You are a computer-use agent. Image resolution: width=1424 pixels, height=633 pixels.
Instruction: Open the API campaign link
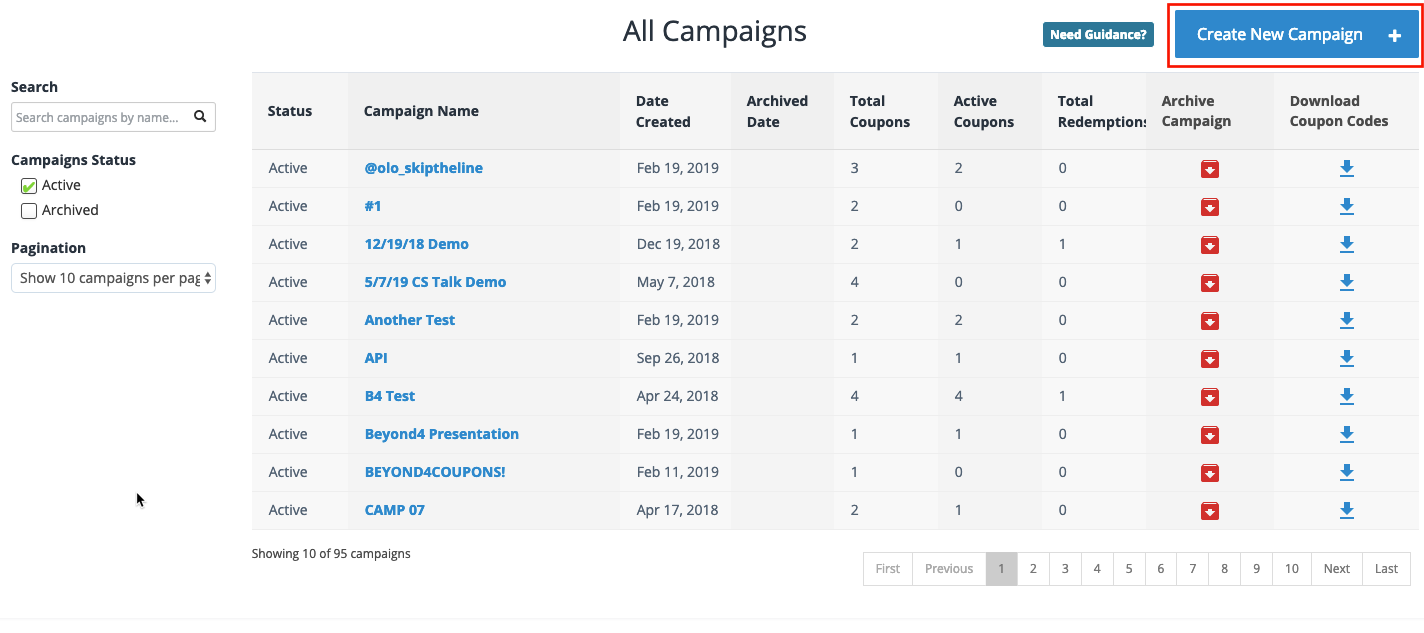point(375,358)
